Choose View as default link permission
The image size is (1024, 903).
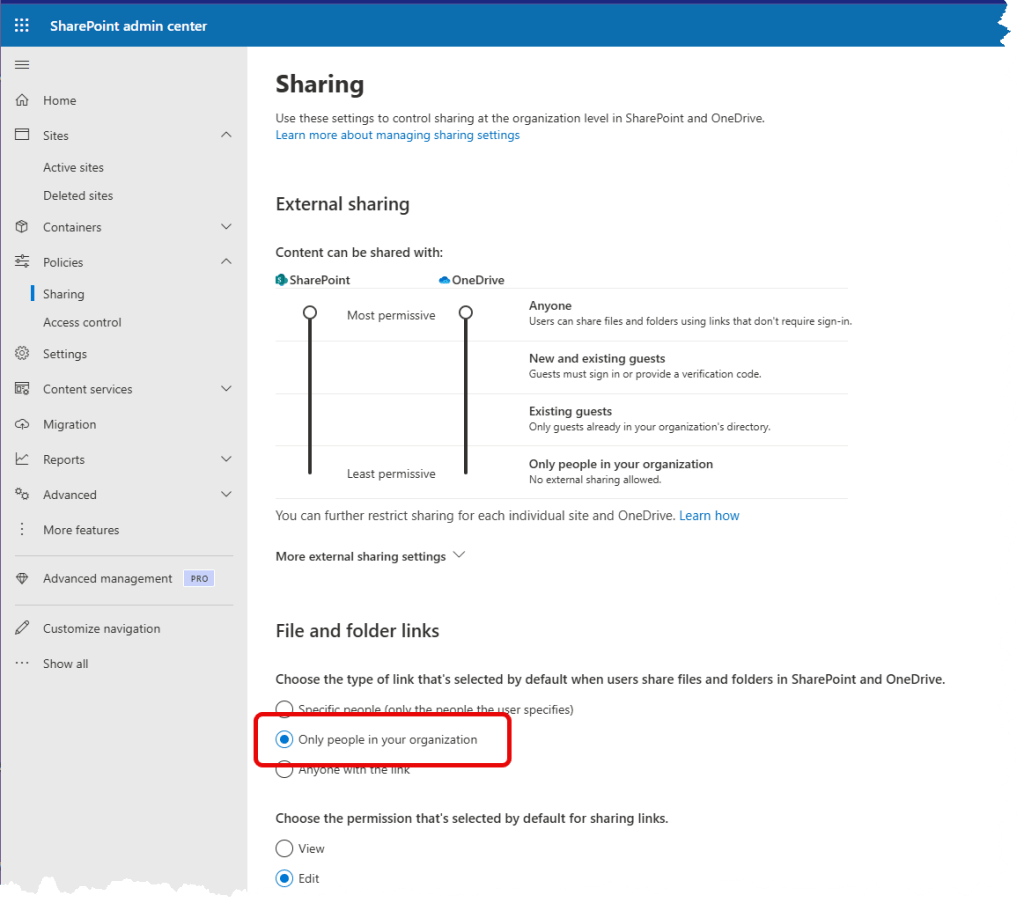coord(284,849)
